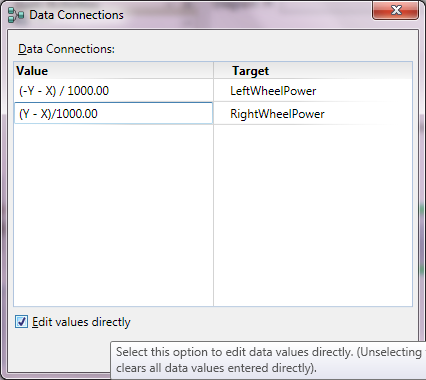
Task: Click the divider between Value and Target headers
Action: (x=213, y=71)
